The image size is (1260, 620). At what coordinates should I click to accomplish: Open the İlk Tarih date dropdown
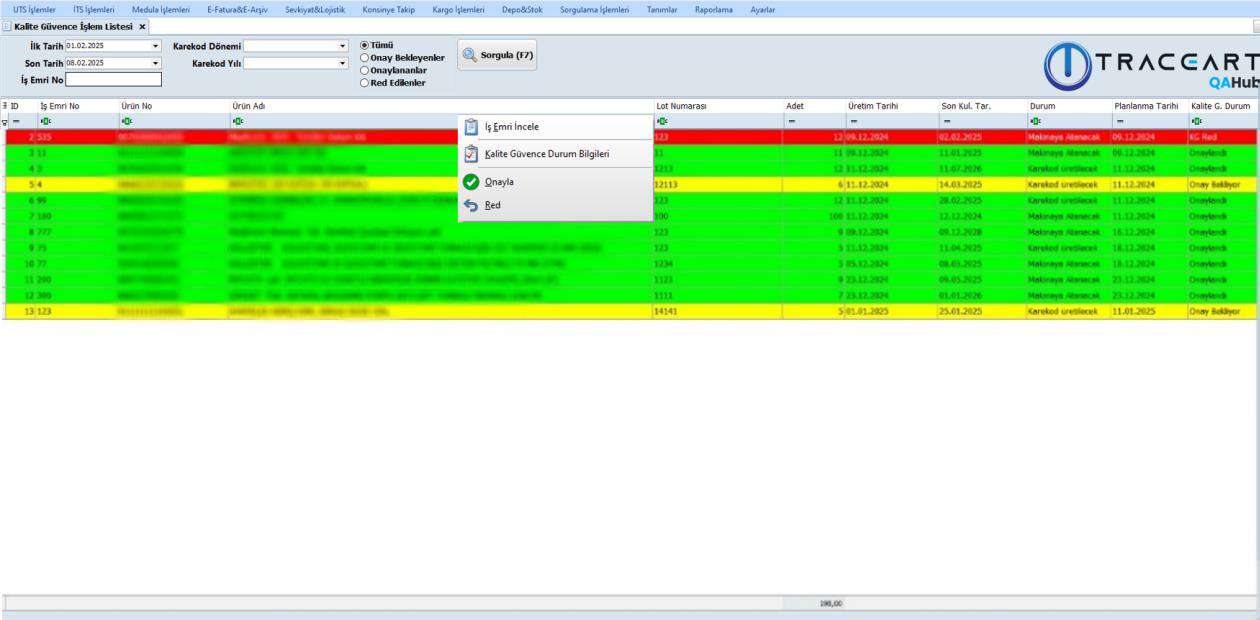point(155,46)
